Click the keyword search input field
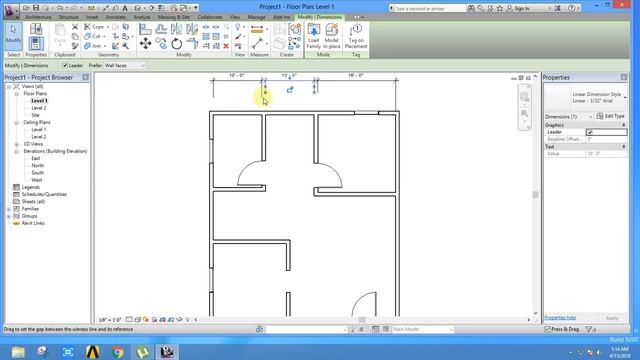This screenshot has width=640, height=360. (x=430, y=8)
